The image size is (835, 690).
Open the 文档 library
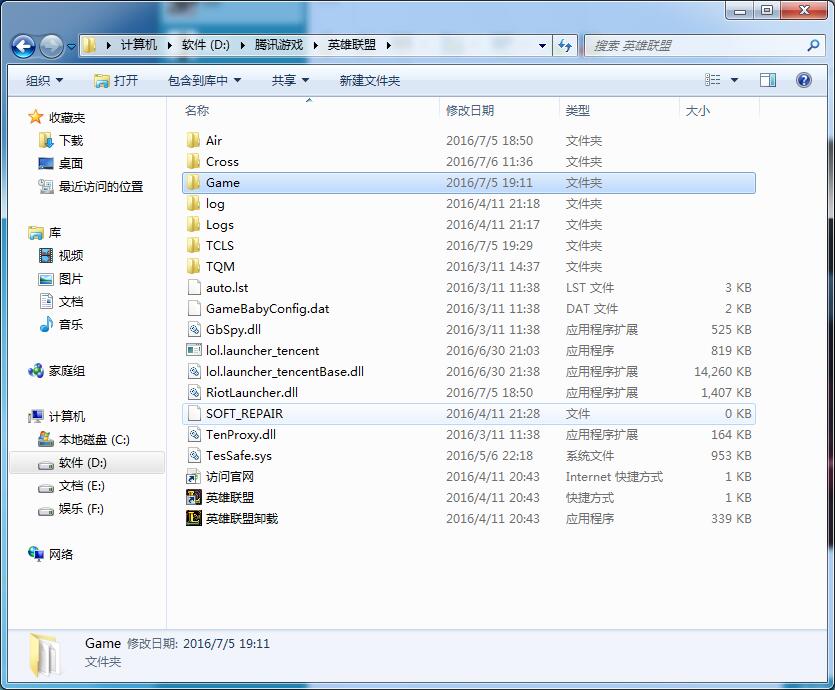71,301
